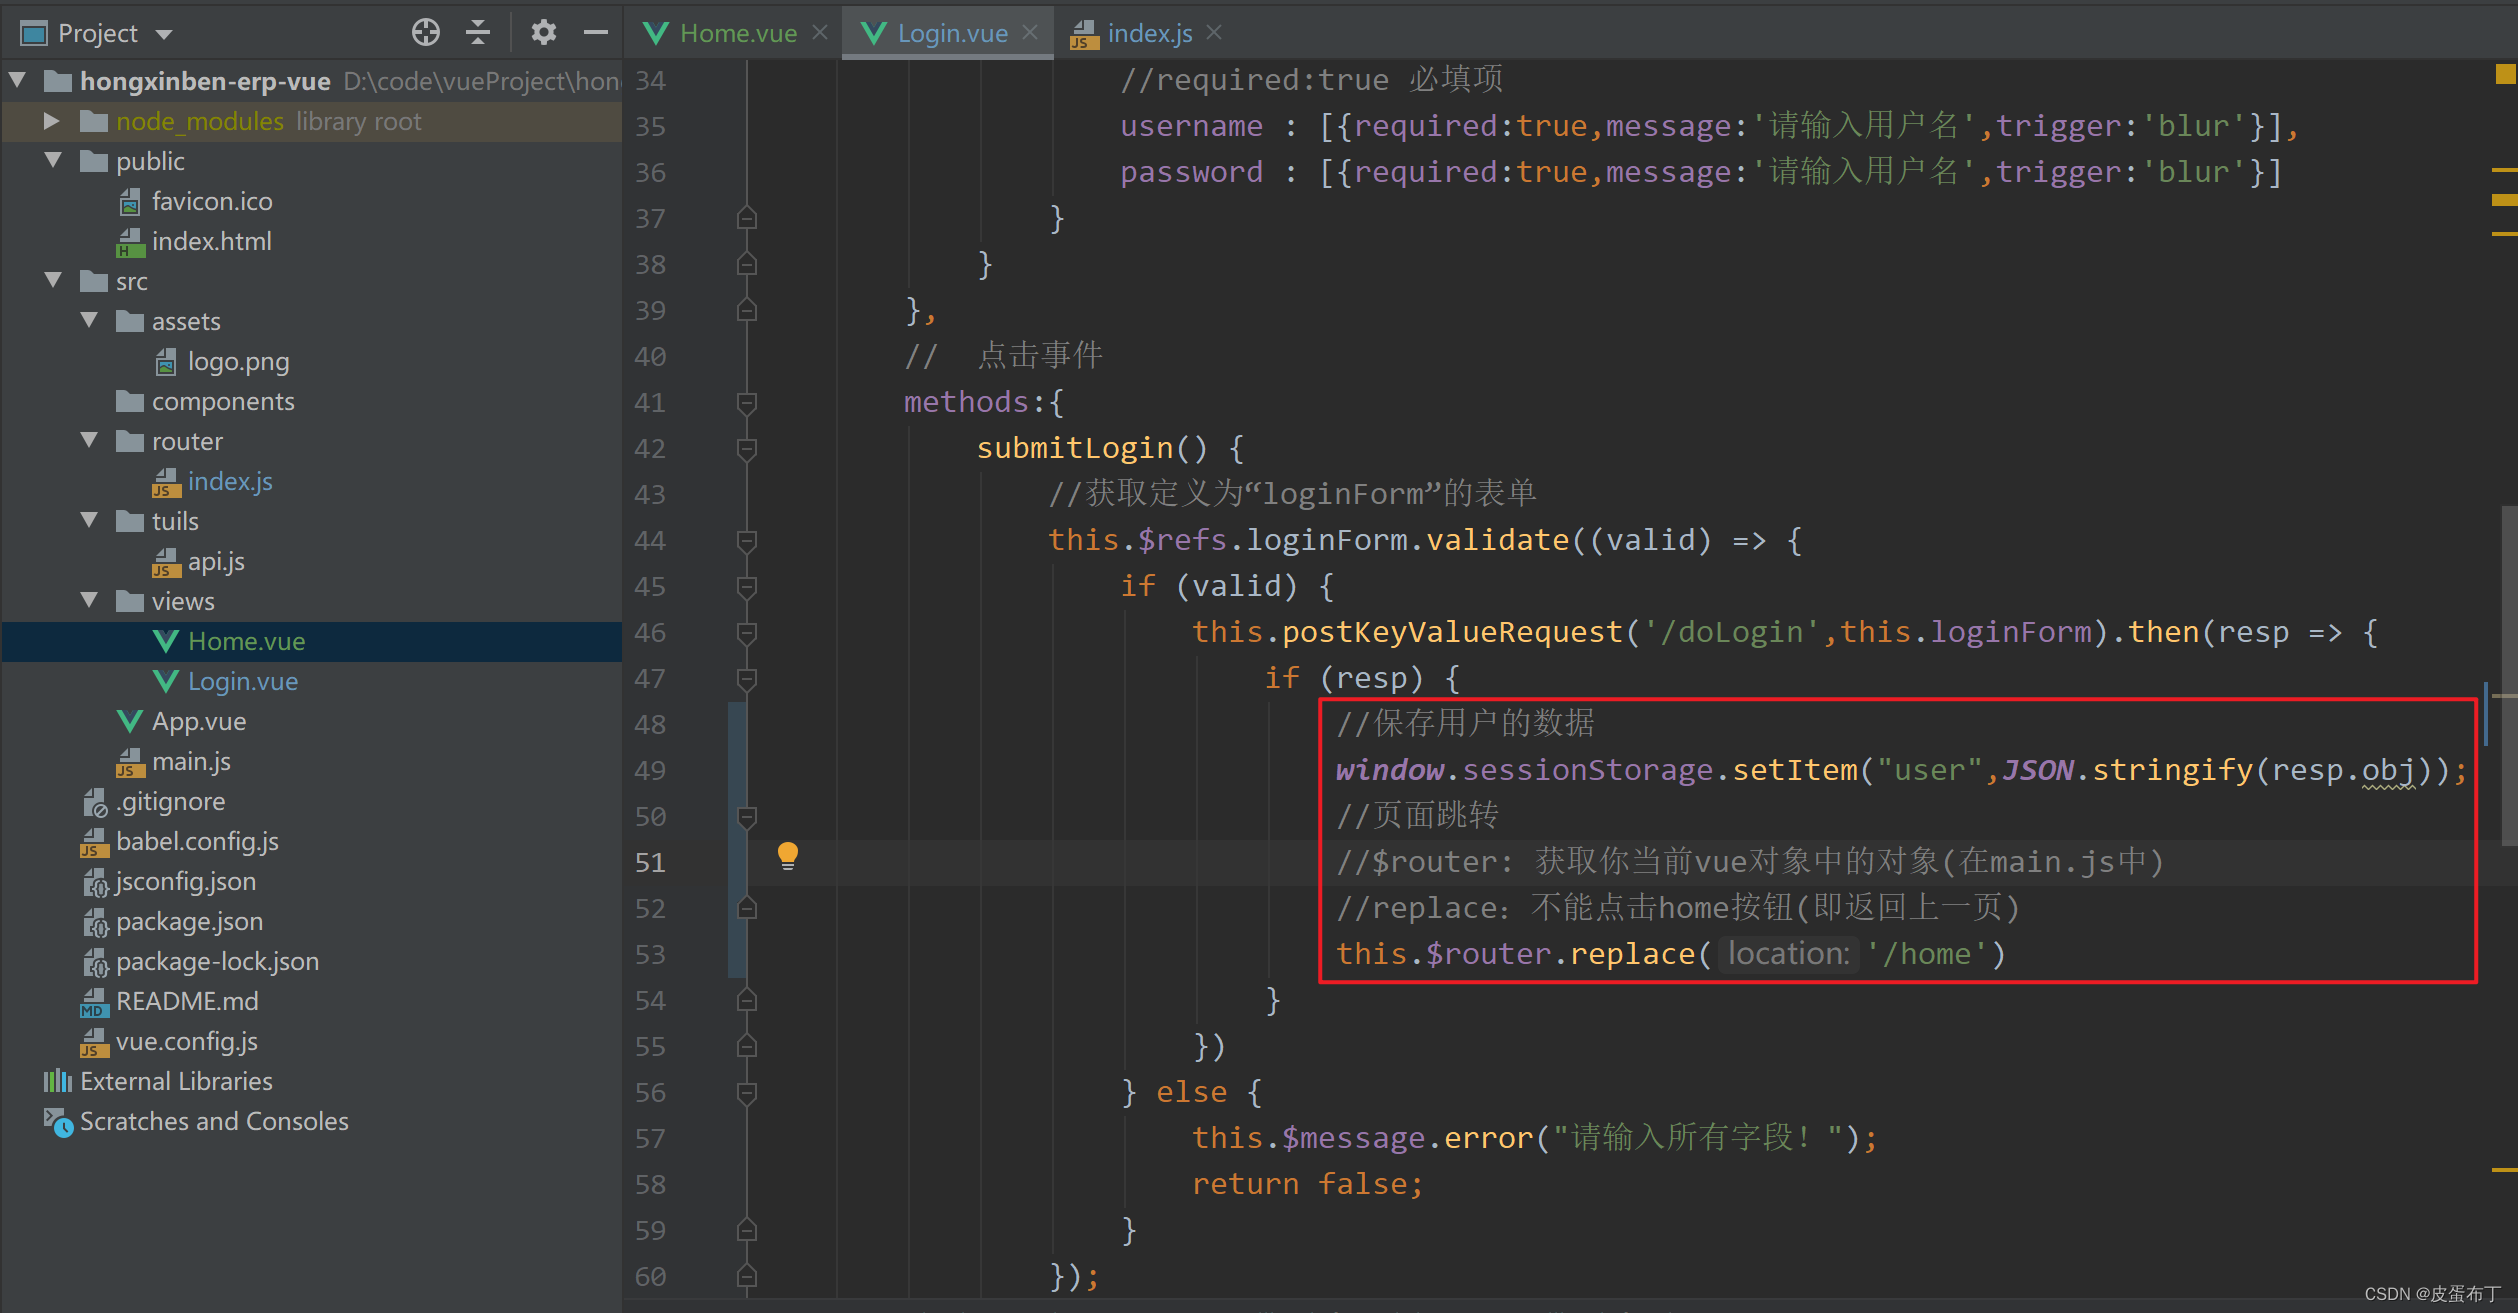The width and height of the screenshot is (2518, 1313).
Task: Open package.json file
Action: tap(189, 921)
